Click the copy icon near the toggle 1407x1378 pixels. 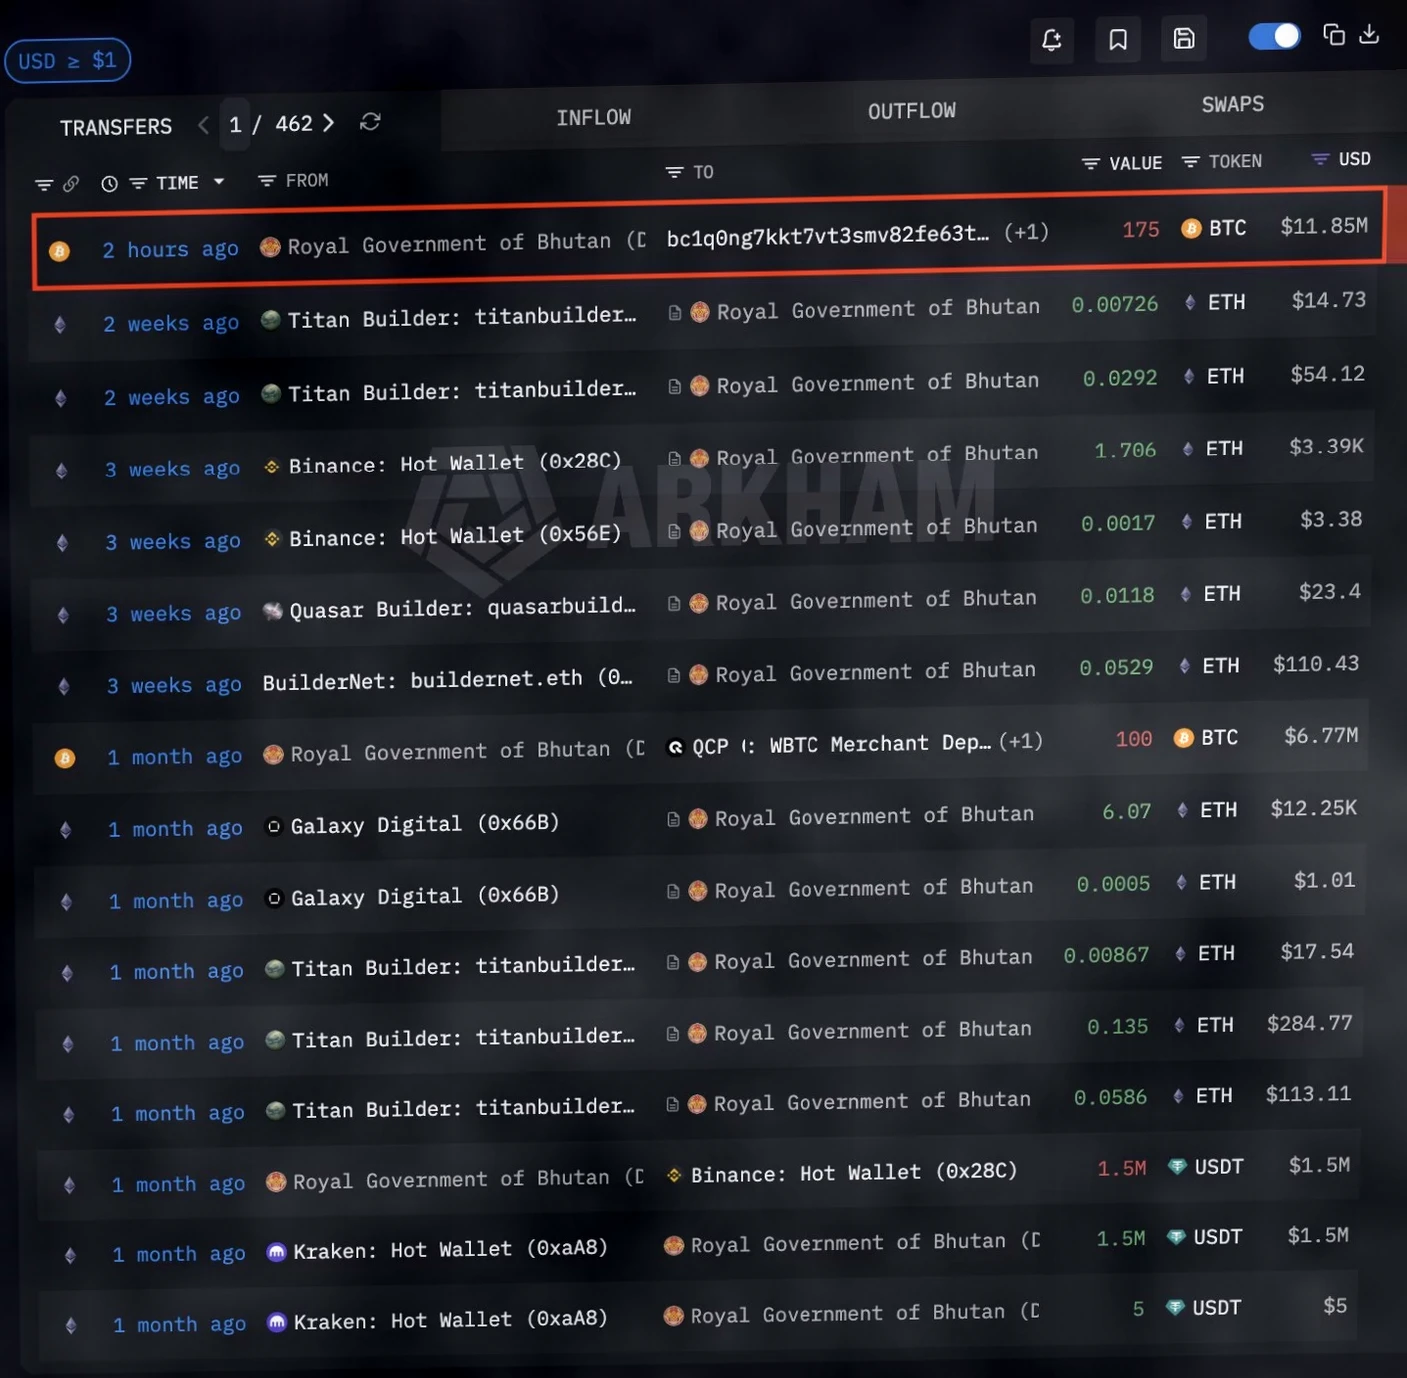click(x=1334, y=35)
